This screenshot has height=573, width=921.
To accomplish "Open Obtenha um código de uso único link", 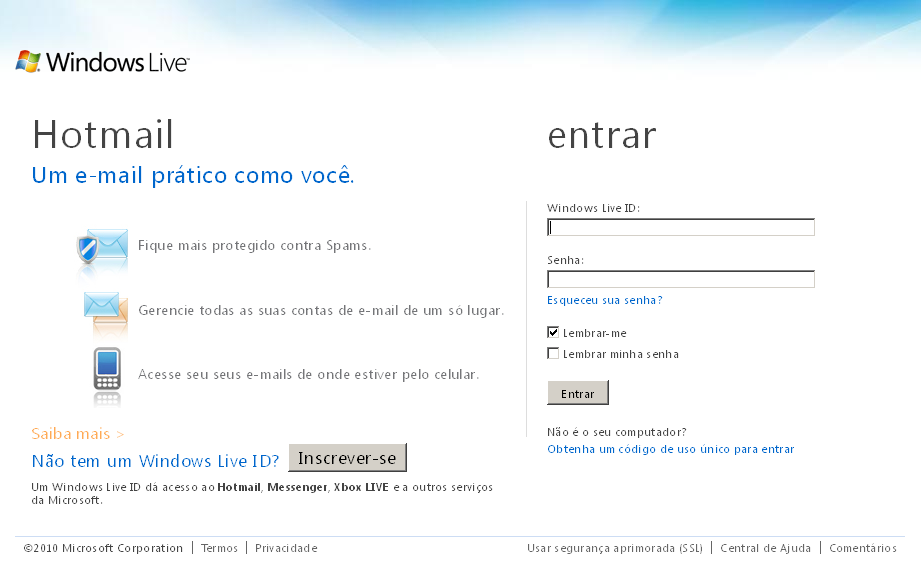I will 670,449.
